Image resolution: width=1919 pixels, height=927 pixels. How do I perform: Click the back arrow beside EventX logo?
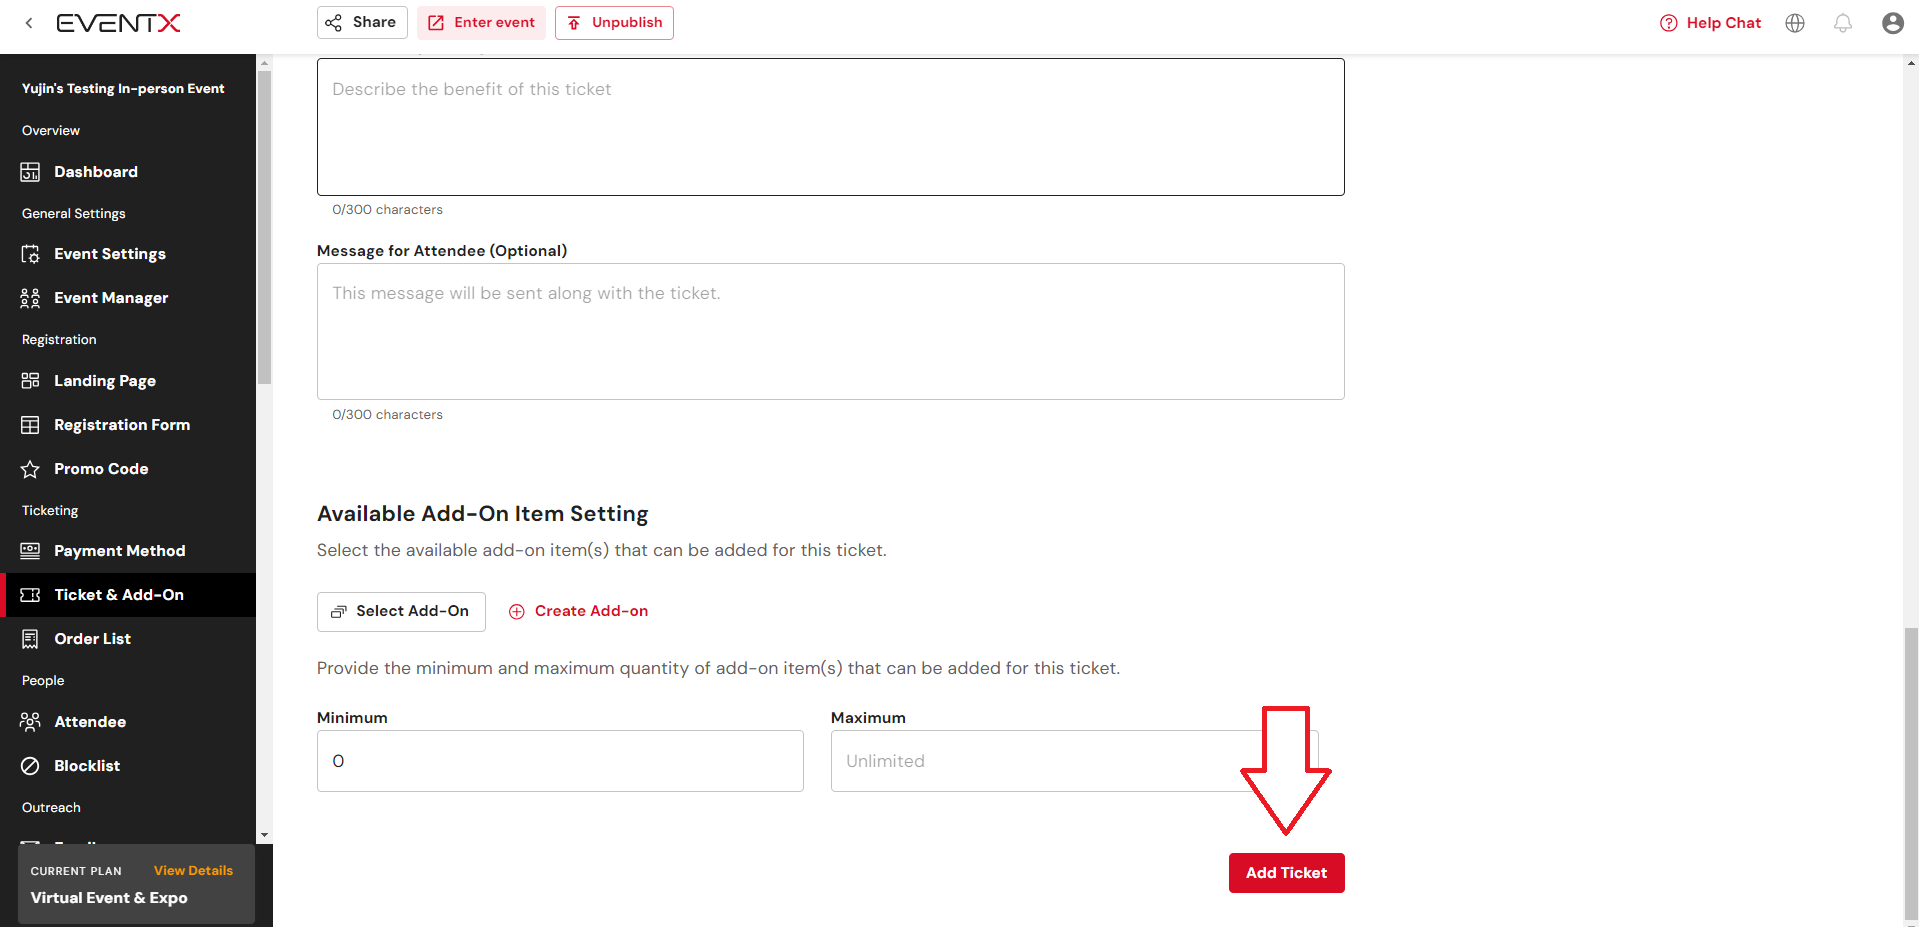(29, 23)
